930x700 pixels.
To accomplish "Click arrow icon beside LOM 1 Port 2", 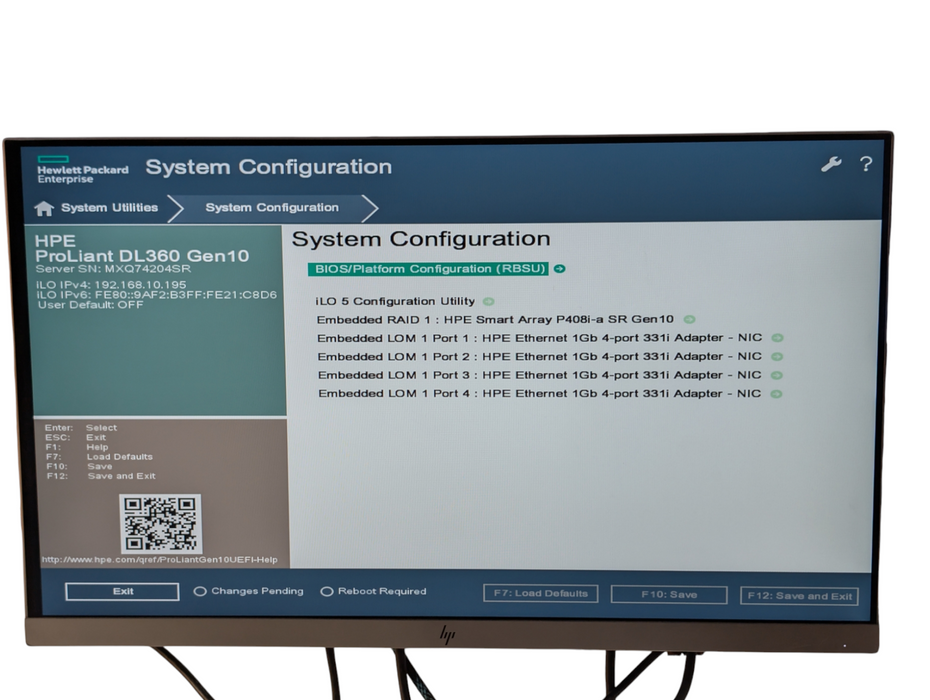I will (x=777, y=357).
